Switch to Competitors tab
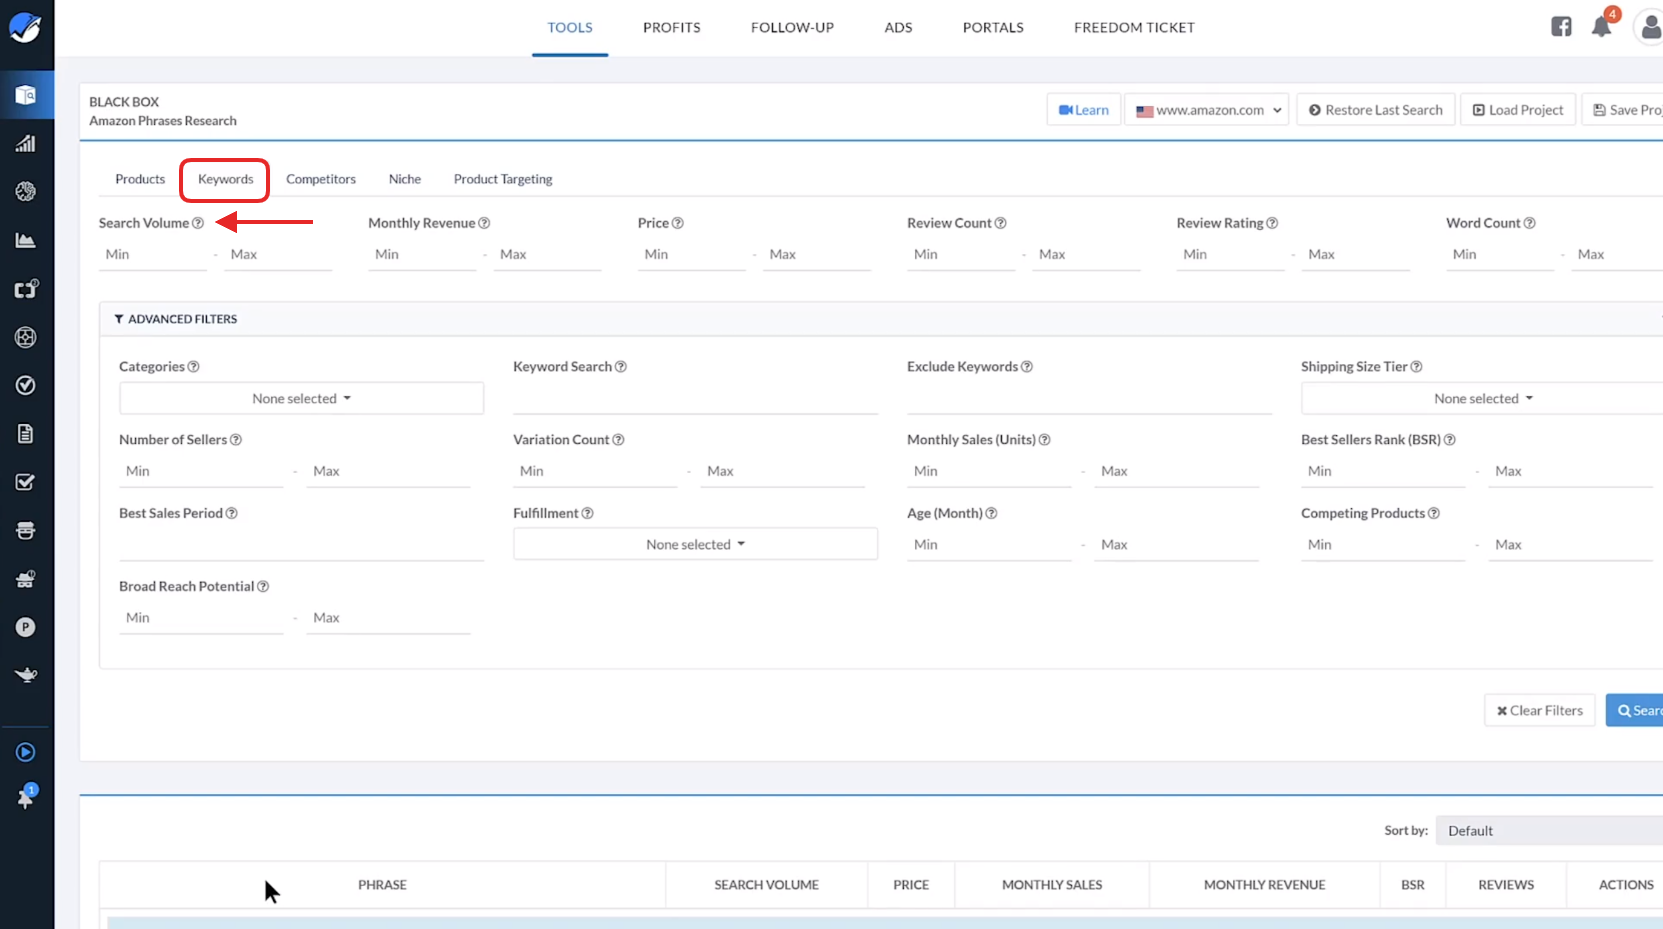 click(x=321, y=179)
